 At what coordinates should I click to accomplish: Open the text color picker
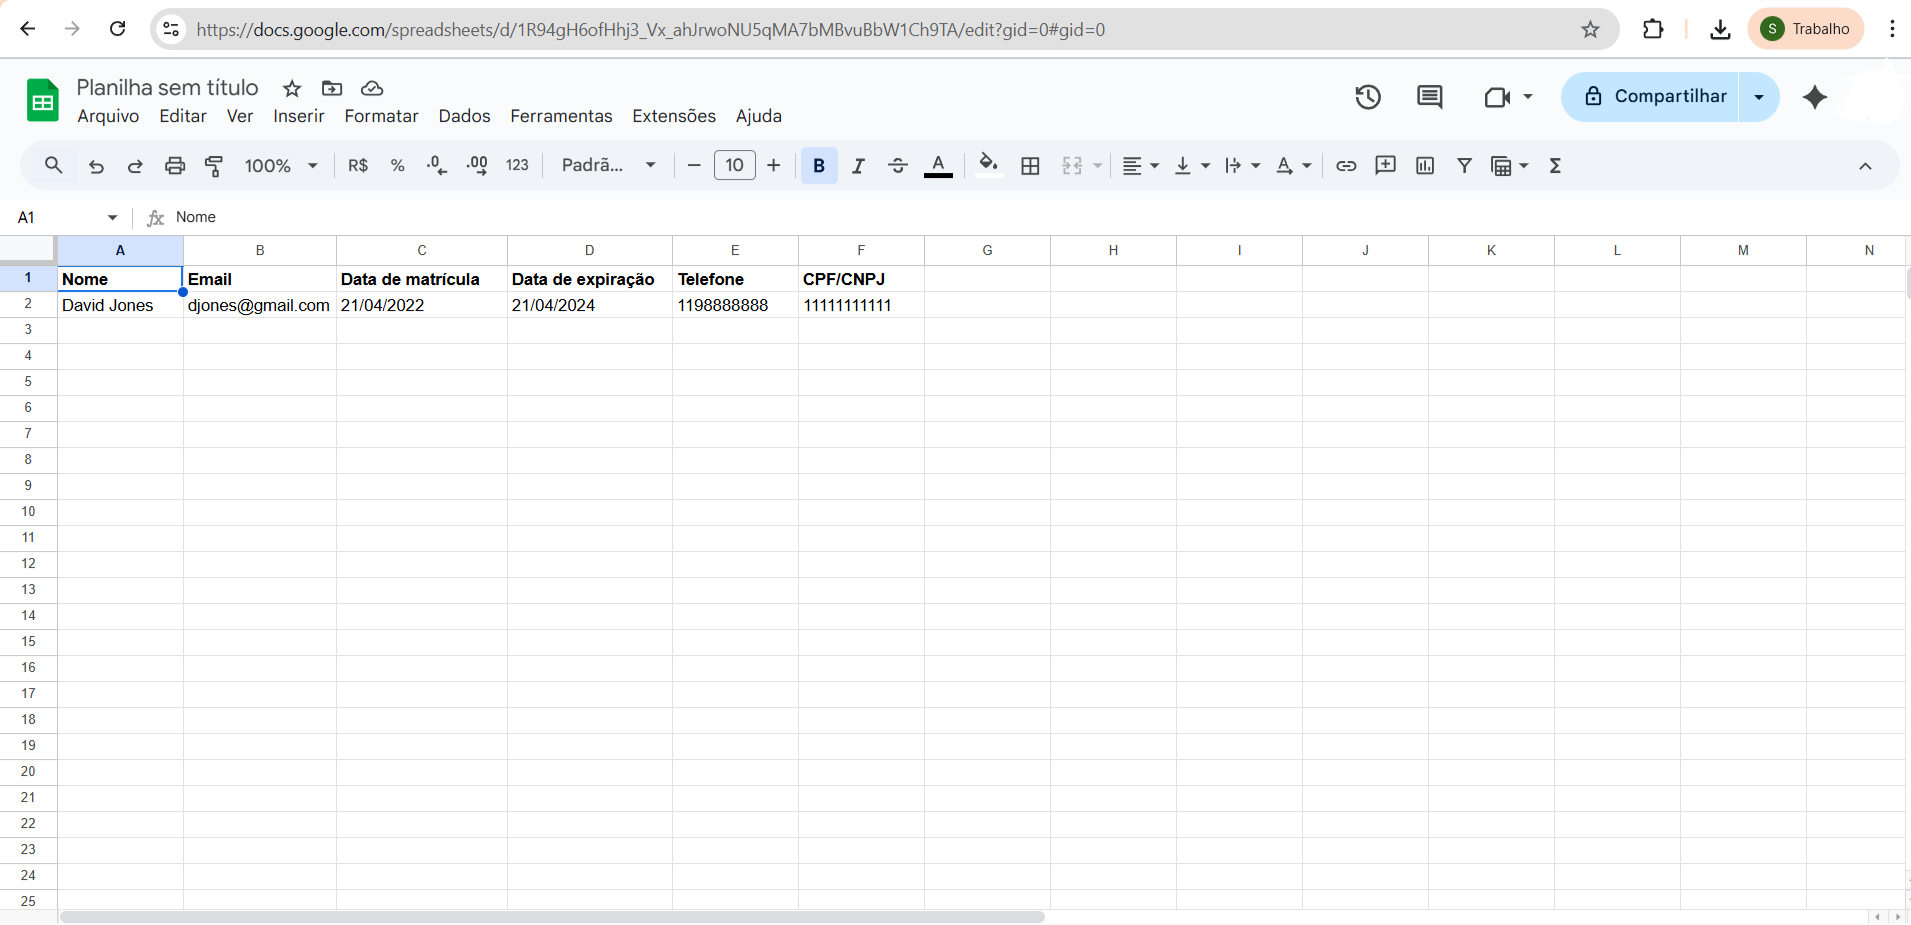[x=938, y=166]
